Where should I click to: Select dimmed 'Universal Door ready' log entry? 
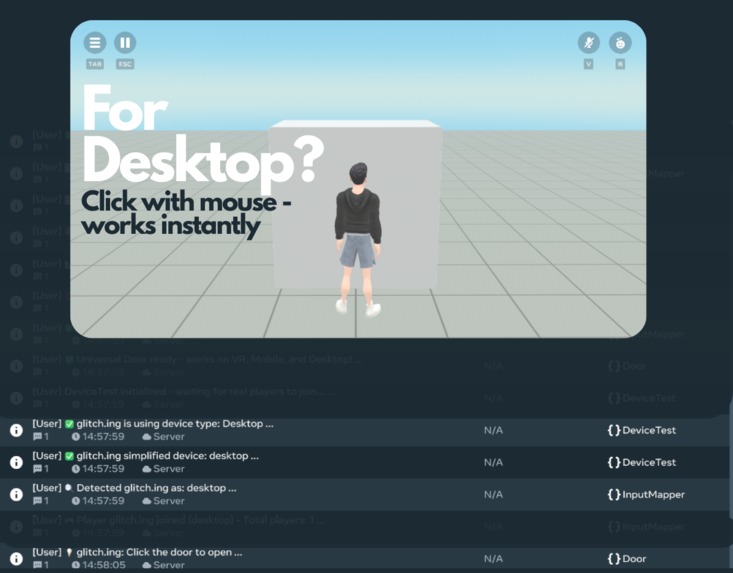[365, 365]
